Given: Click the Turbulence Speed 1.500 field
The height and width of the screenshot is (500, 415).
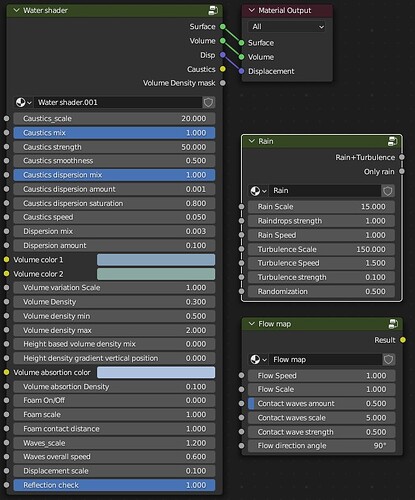Looking at the screenshot, I should 322,263.
